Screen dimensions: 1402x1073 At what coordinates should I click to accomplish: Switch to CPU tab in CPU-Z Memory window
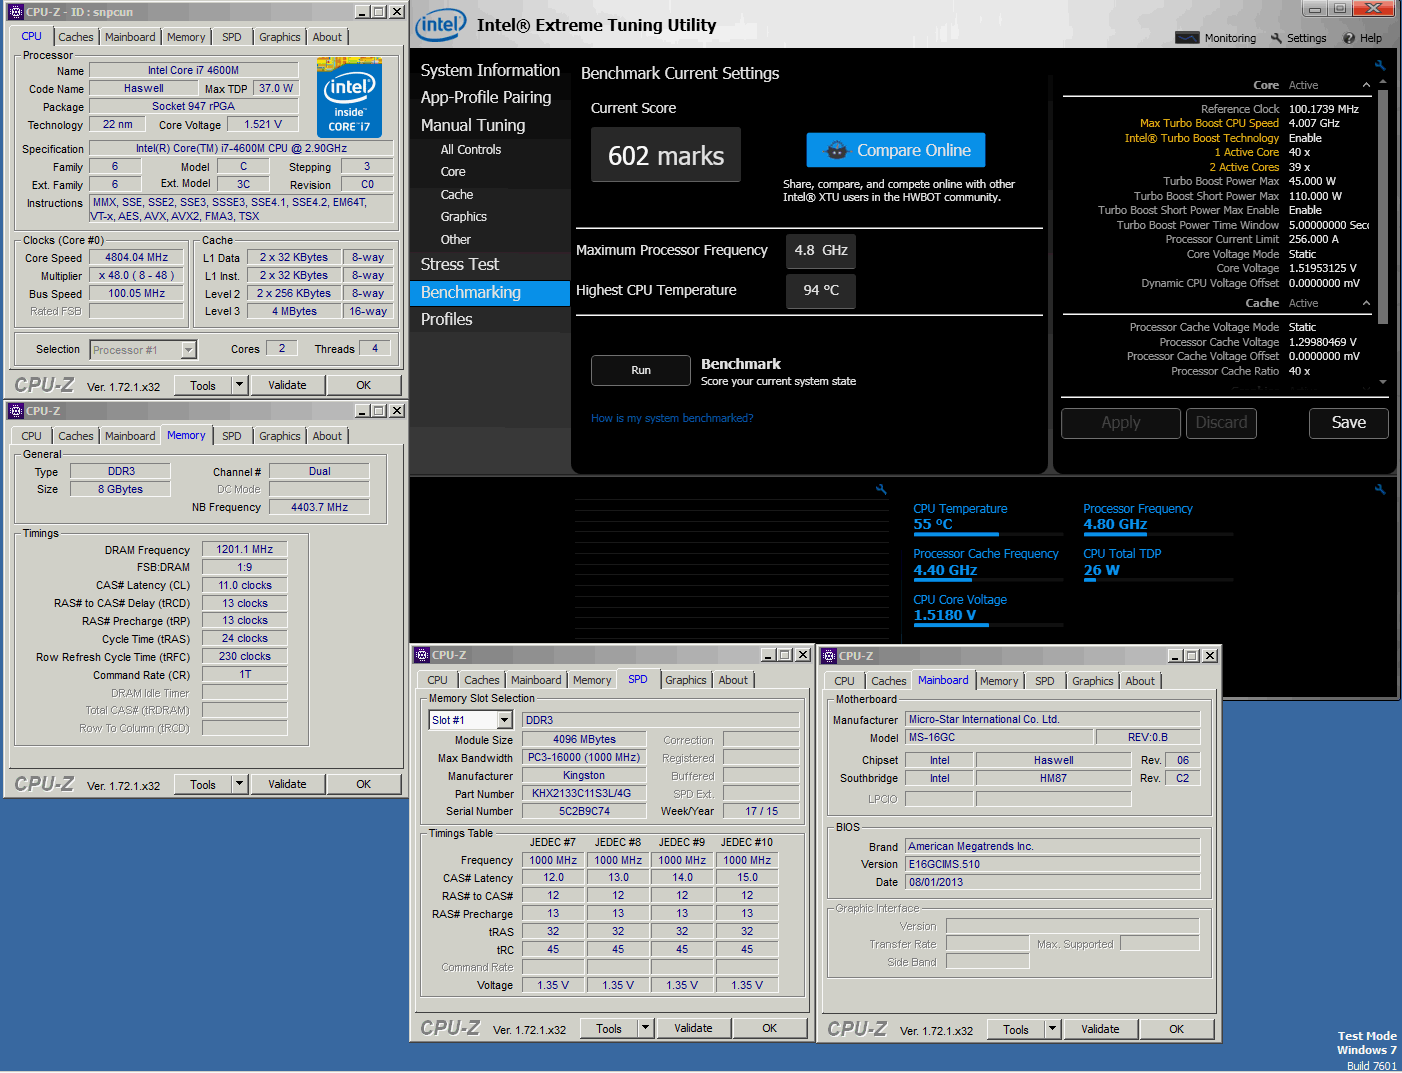pyautogui.click(x=32, y=436)
